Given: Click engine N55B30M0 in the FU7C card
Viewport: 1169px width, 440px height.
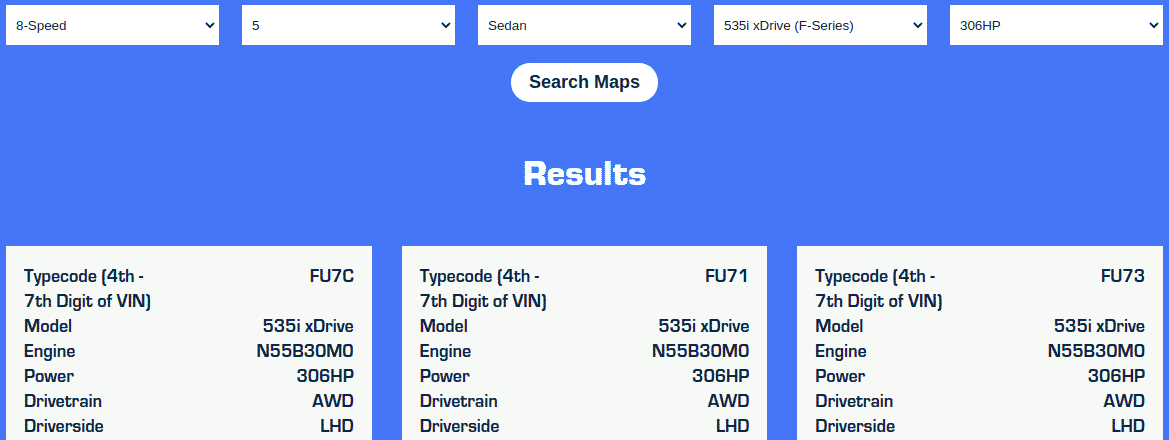Looking at the screenshot, I should pos(305,351).
